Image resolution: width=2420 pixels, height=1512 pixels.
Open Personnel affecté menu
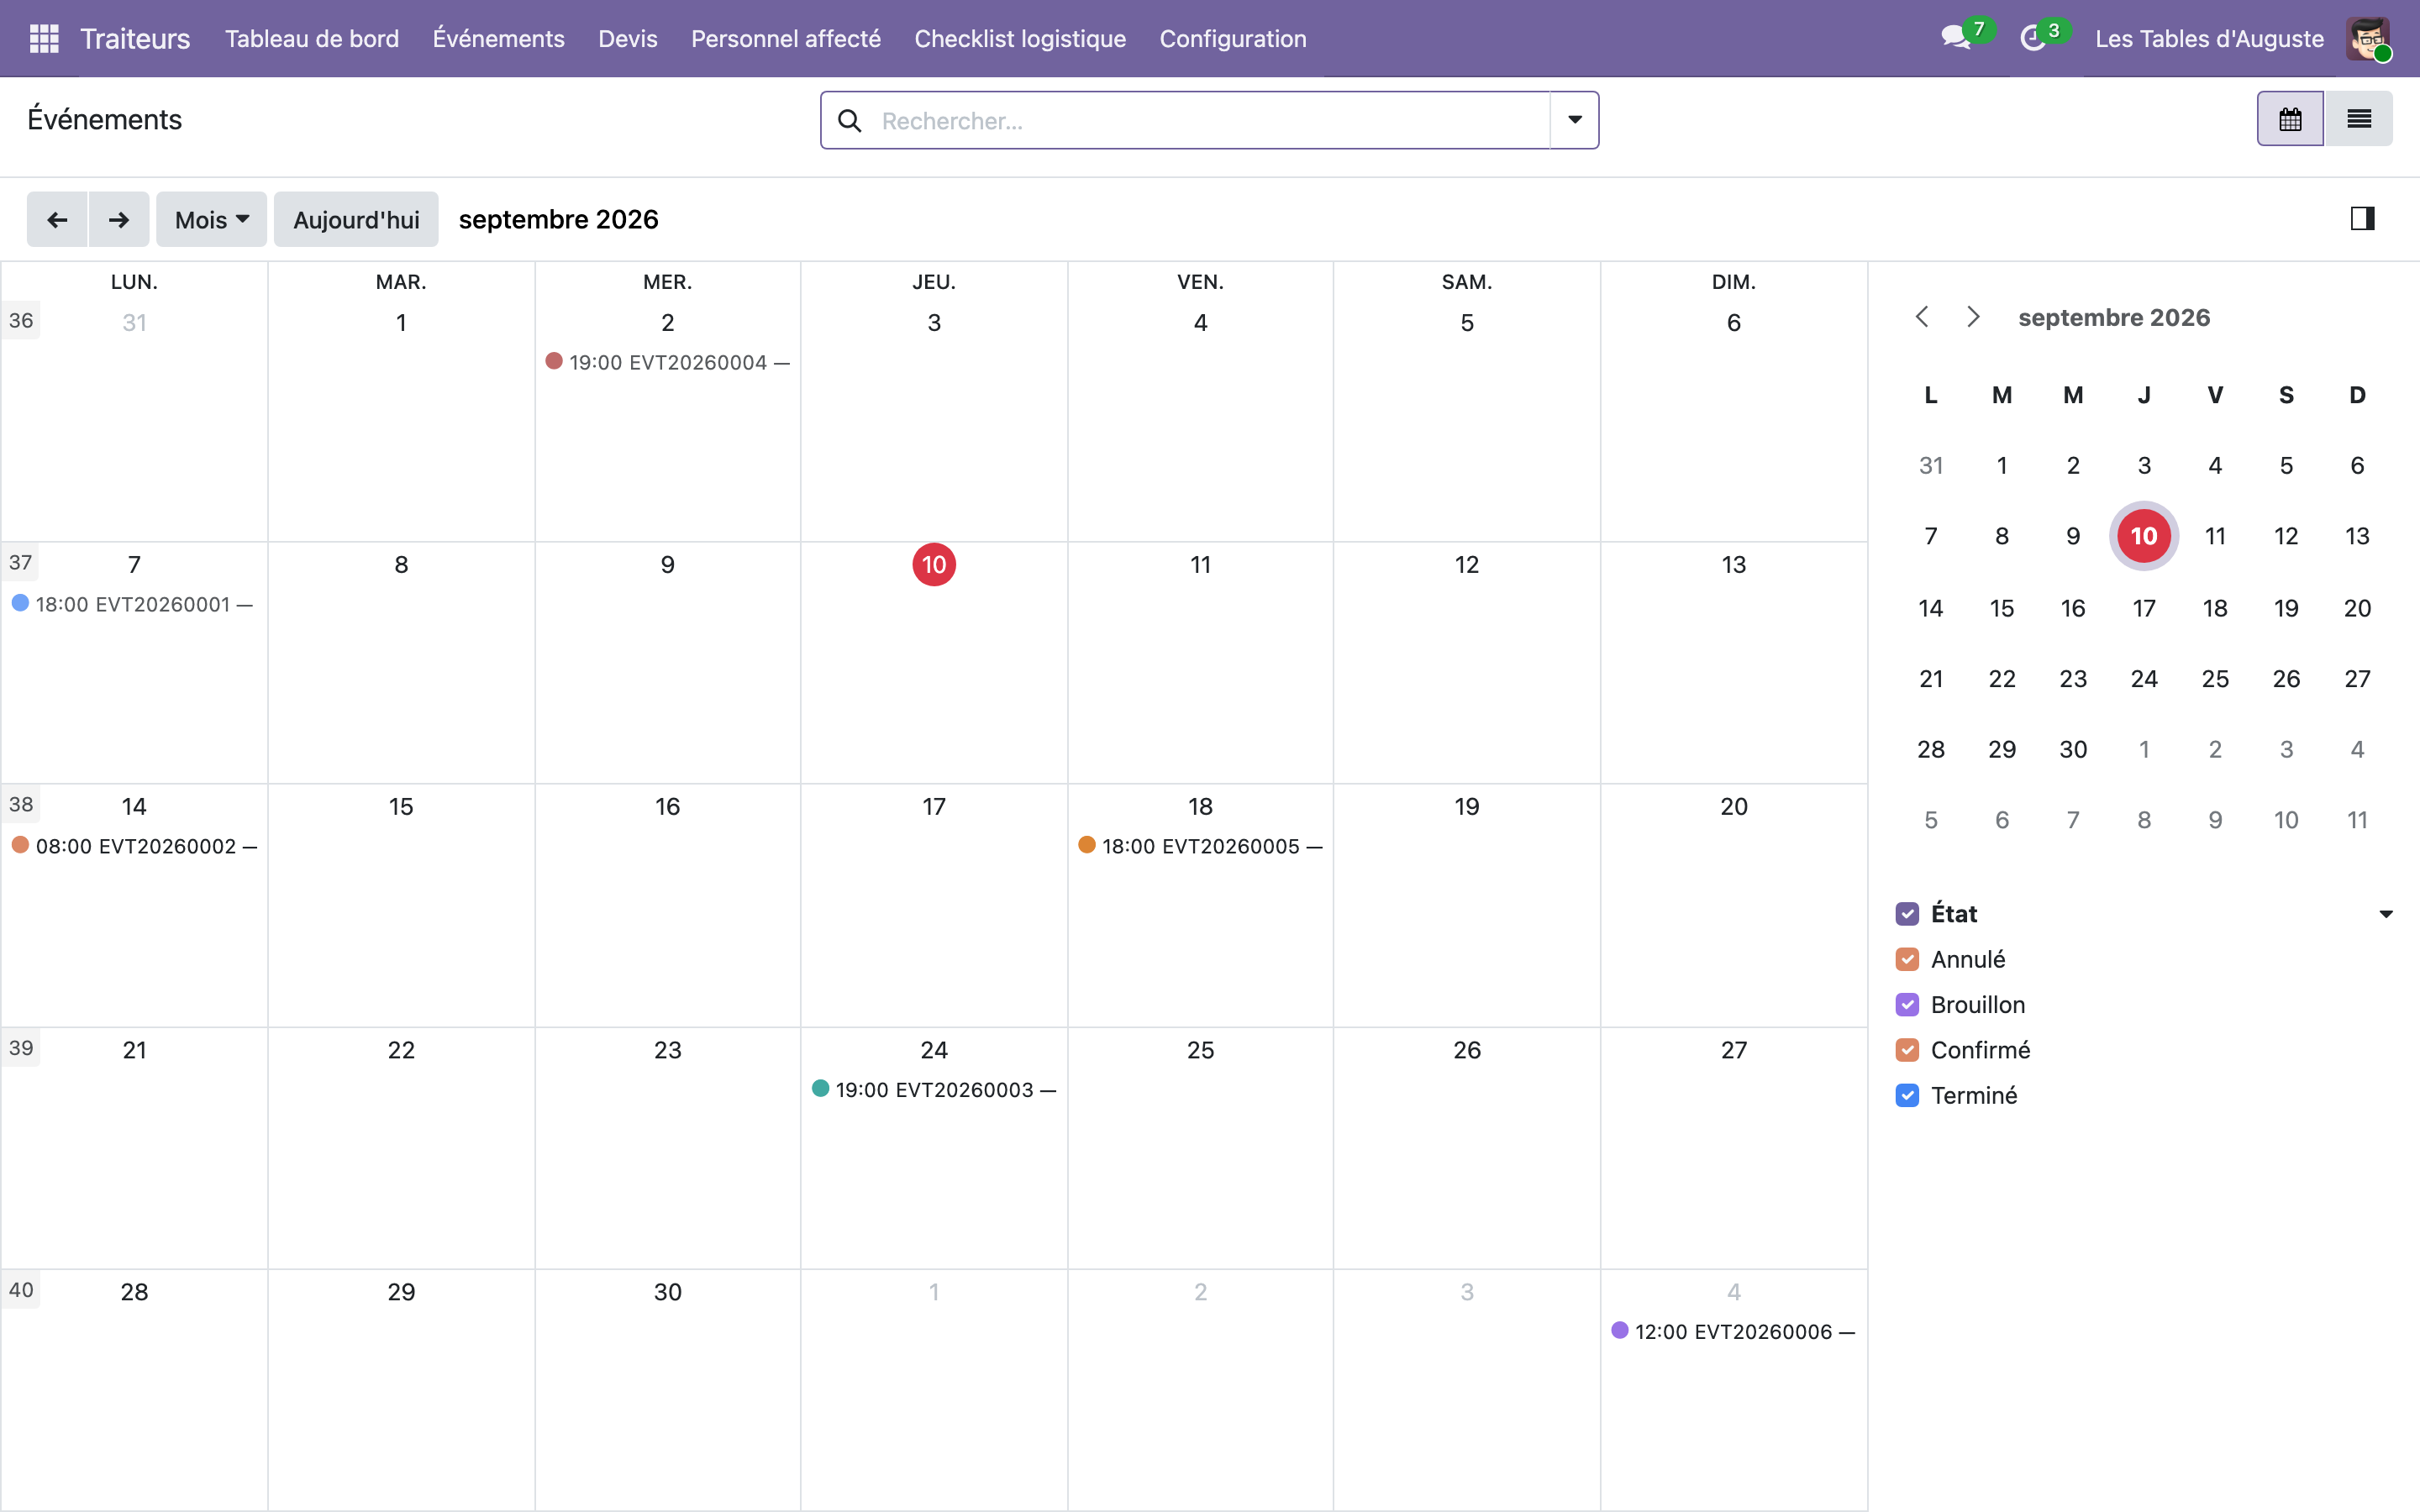click(786, 38)
